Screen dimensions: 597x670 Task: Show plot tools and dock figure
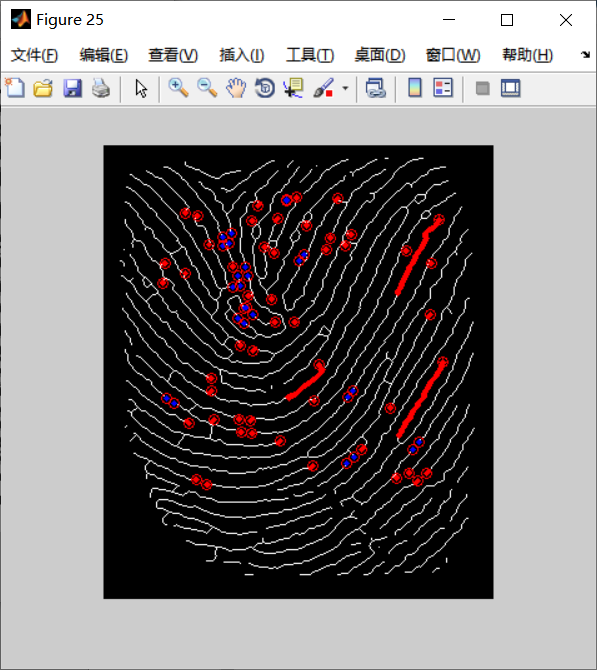511,88
